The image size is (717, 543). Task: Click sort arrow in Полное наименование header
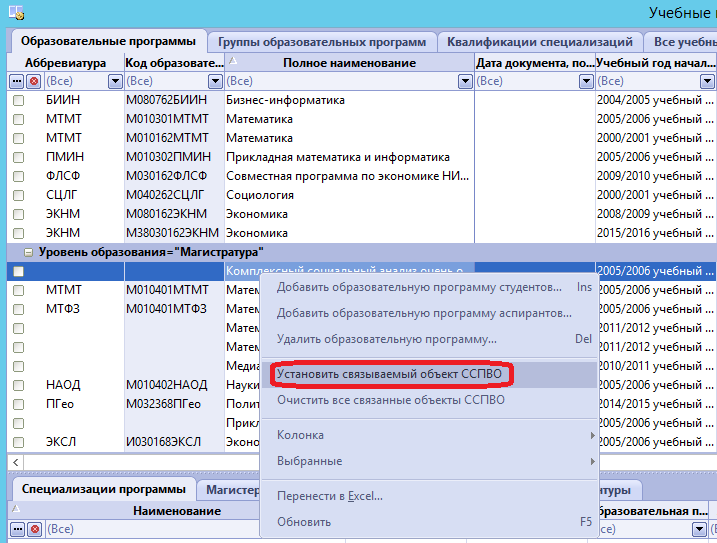click(233, 60)
